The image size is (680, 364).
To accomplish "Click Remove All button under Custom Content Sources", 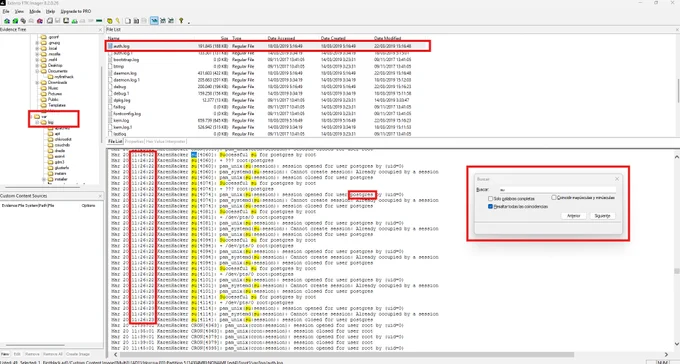I will pyautogui.click(x=53, y=354).
